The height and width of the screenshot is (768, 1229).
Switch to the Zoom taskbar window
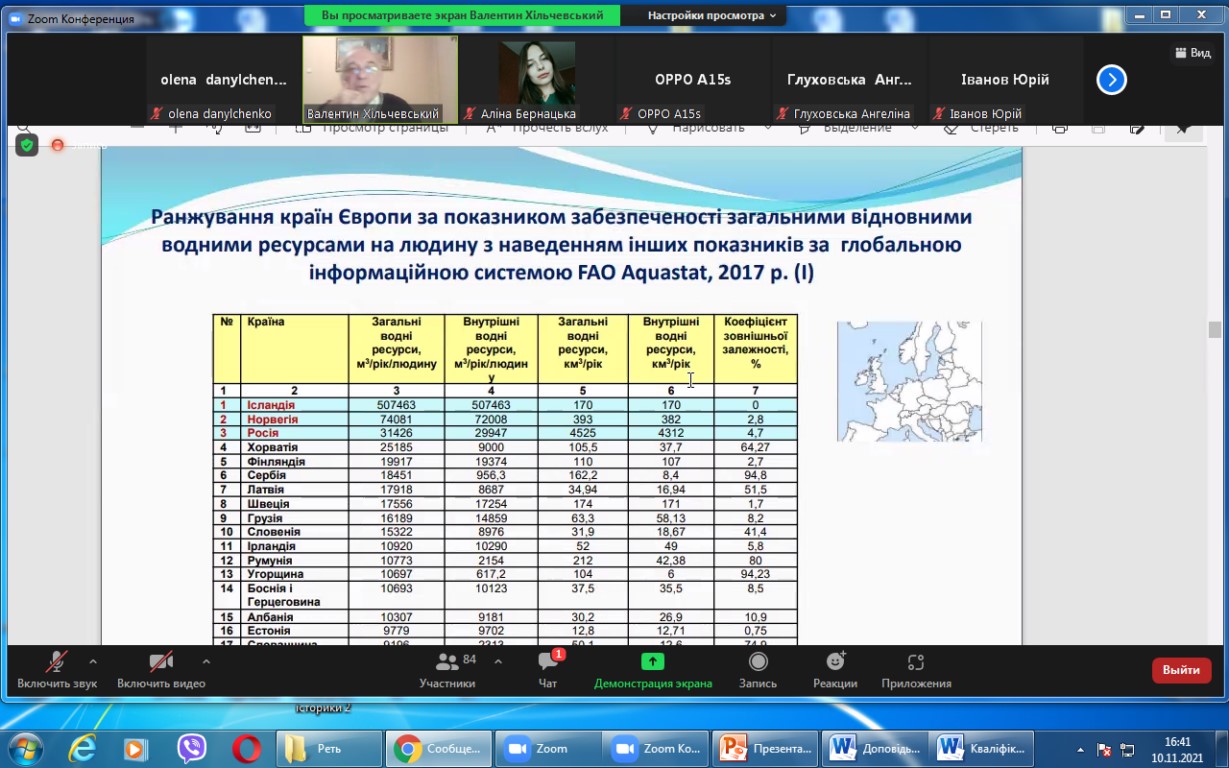coord(548,748)
